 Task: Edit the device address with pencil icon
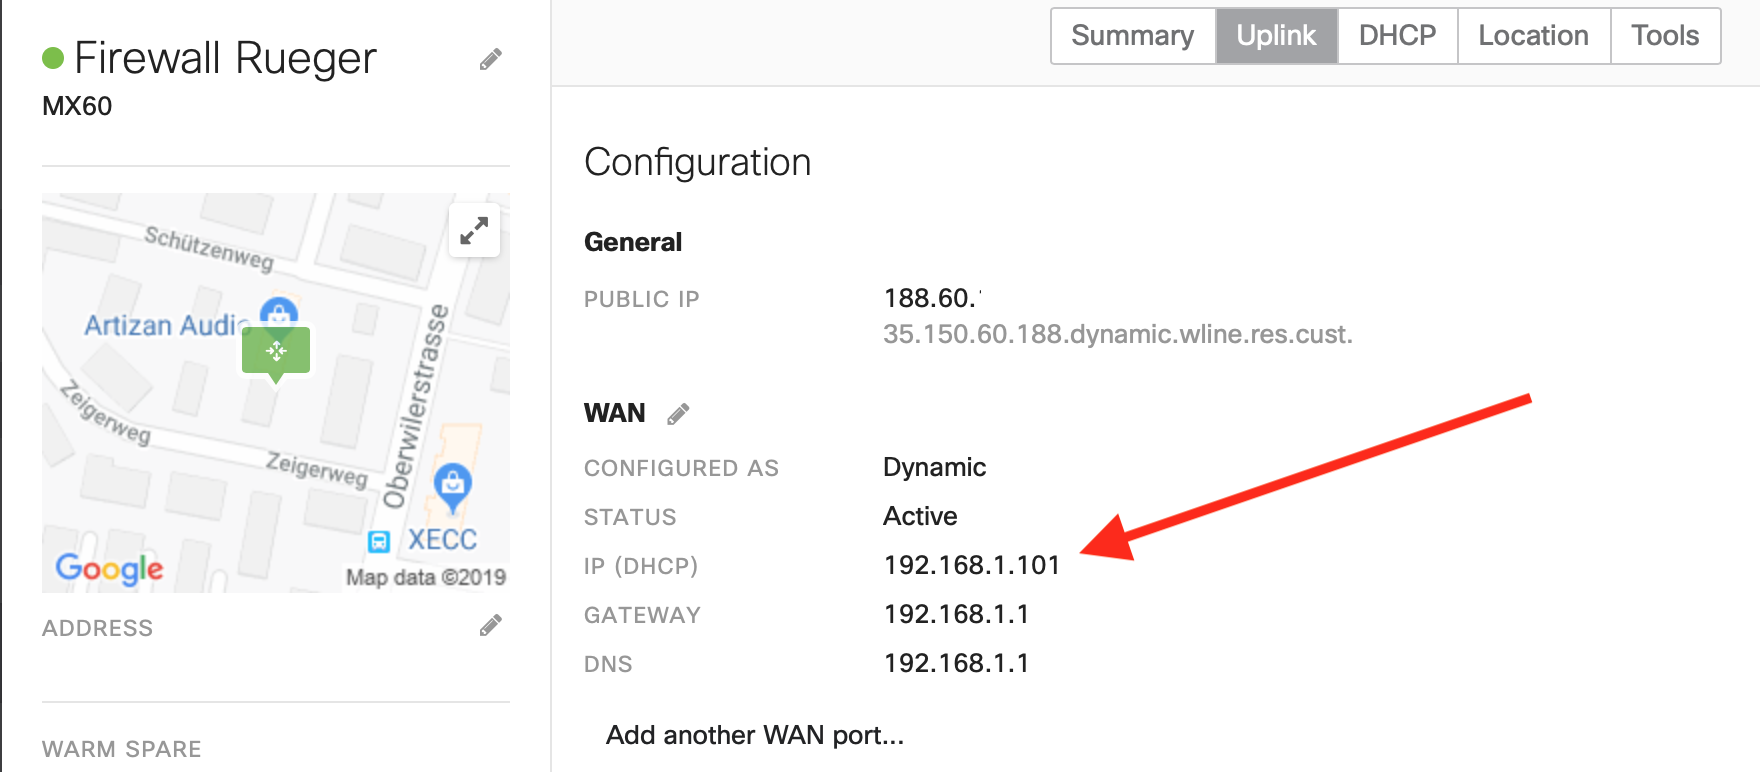[490, 626]
